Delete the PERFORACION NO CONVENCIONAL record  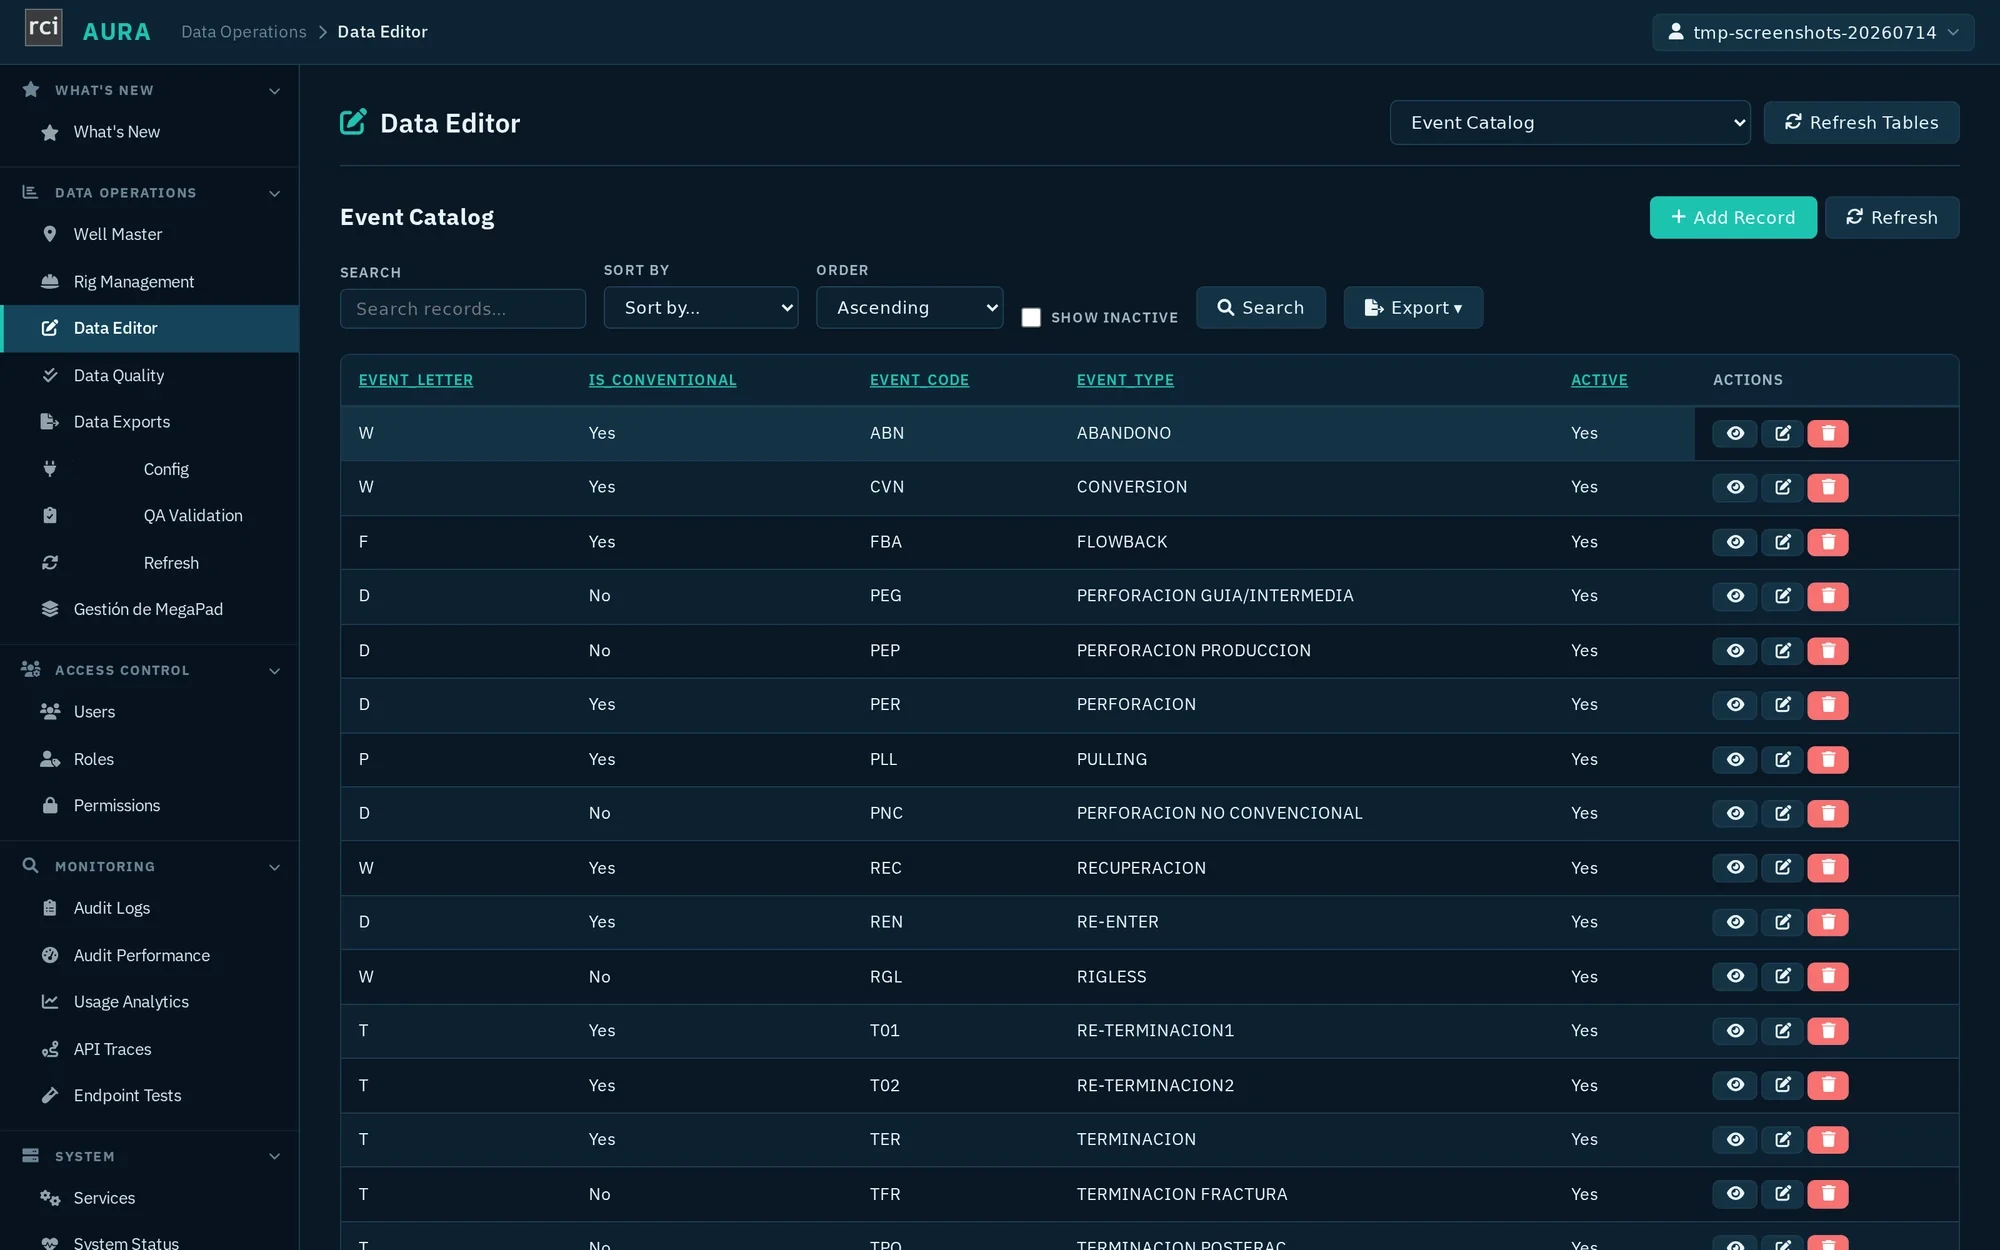pyautogui.click(x=1828, y=814)
